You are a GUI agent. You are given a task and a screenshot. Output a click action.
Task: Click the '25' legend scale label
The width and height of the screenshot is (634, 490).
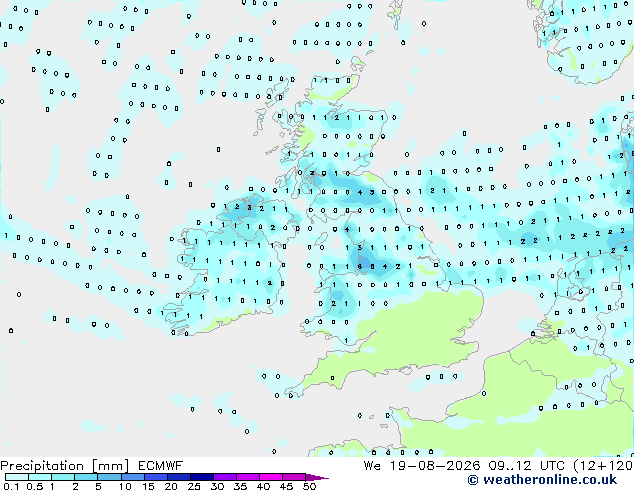[194, 486]
